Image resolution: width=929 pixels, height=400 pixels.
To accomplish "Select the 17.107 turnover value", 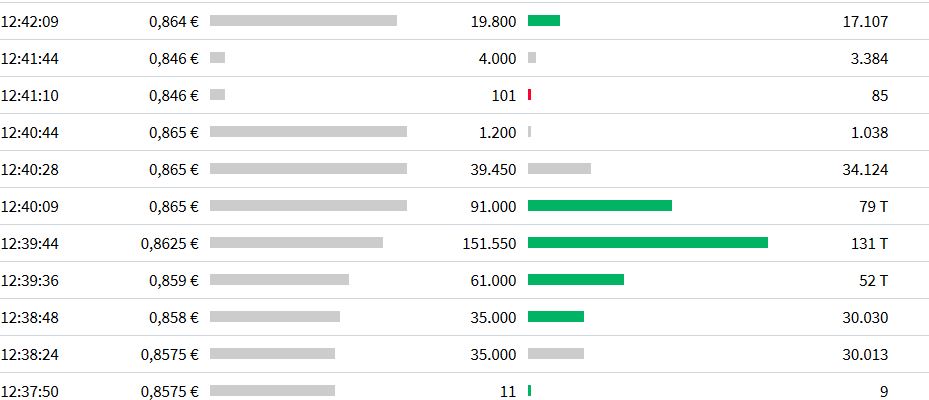I will pos(865,21).
